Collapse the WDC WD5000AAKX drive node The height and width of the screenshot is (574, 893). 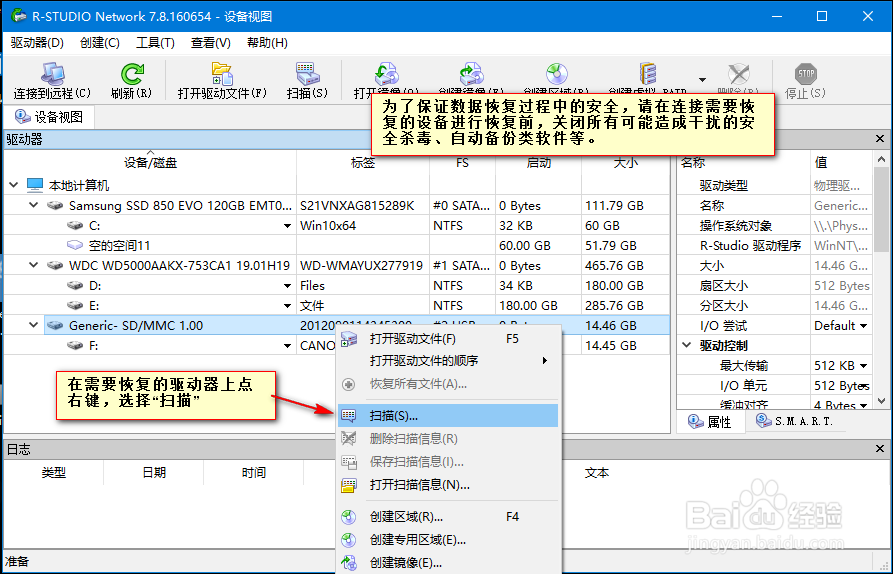click(34, 265)
